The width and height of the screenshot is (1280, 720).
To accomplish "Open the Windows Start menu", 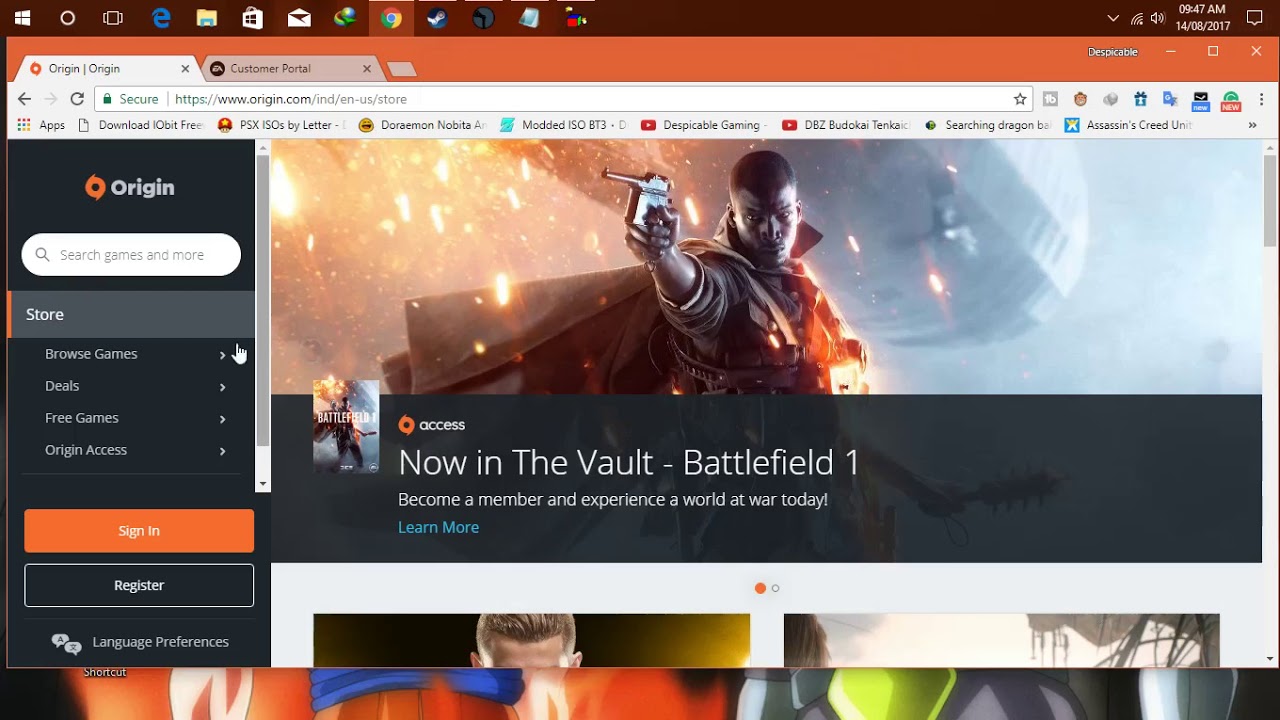I will click(22, 18).
